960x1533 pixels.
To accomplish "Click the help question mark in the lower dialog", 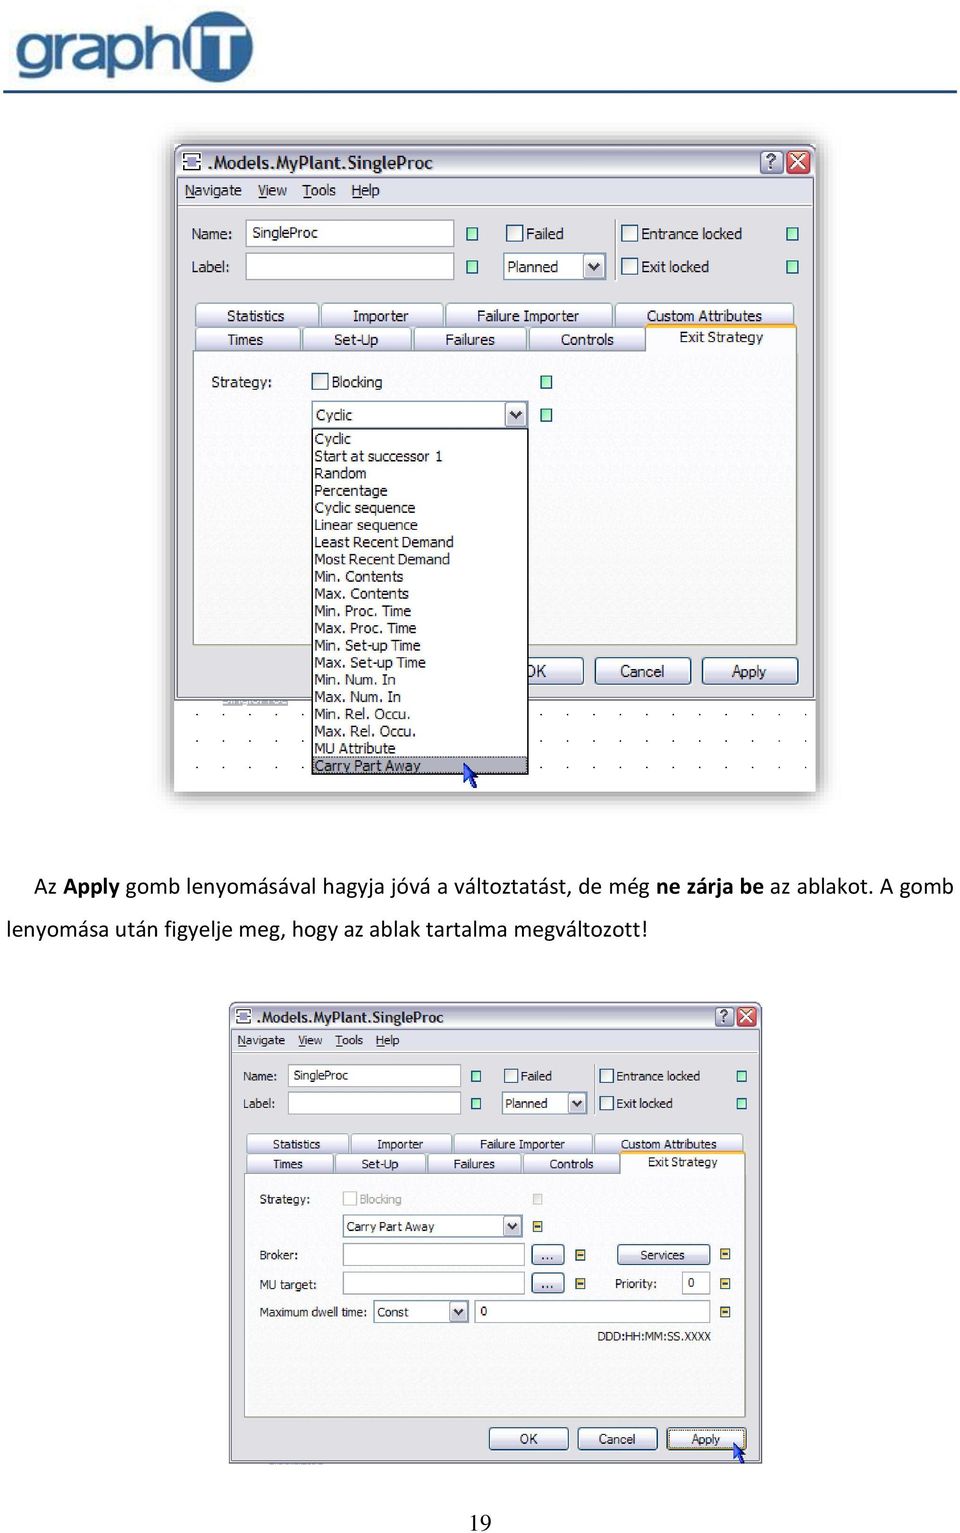I will coord(725,1017).
